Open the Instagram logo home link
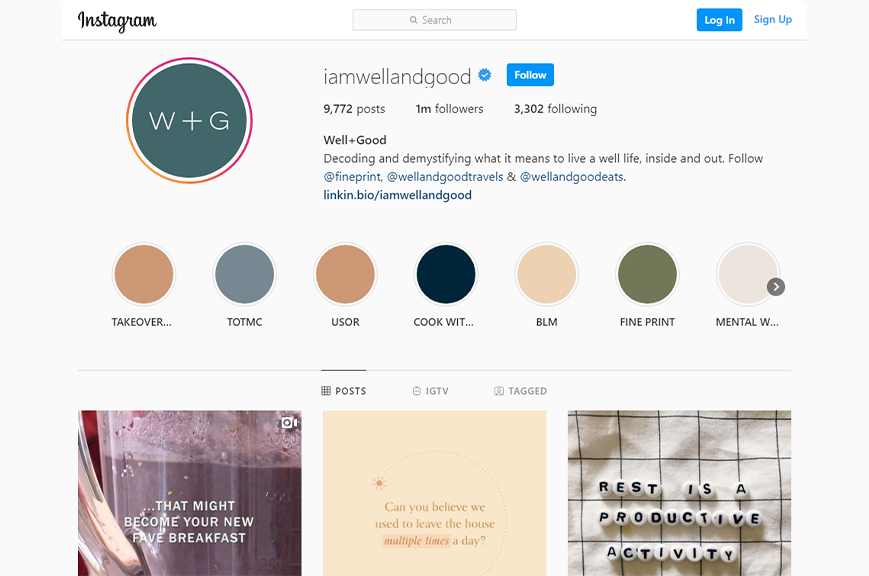This screenshot has height=576, width=869. click(x=117, y=21)
